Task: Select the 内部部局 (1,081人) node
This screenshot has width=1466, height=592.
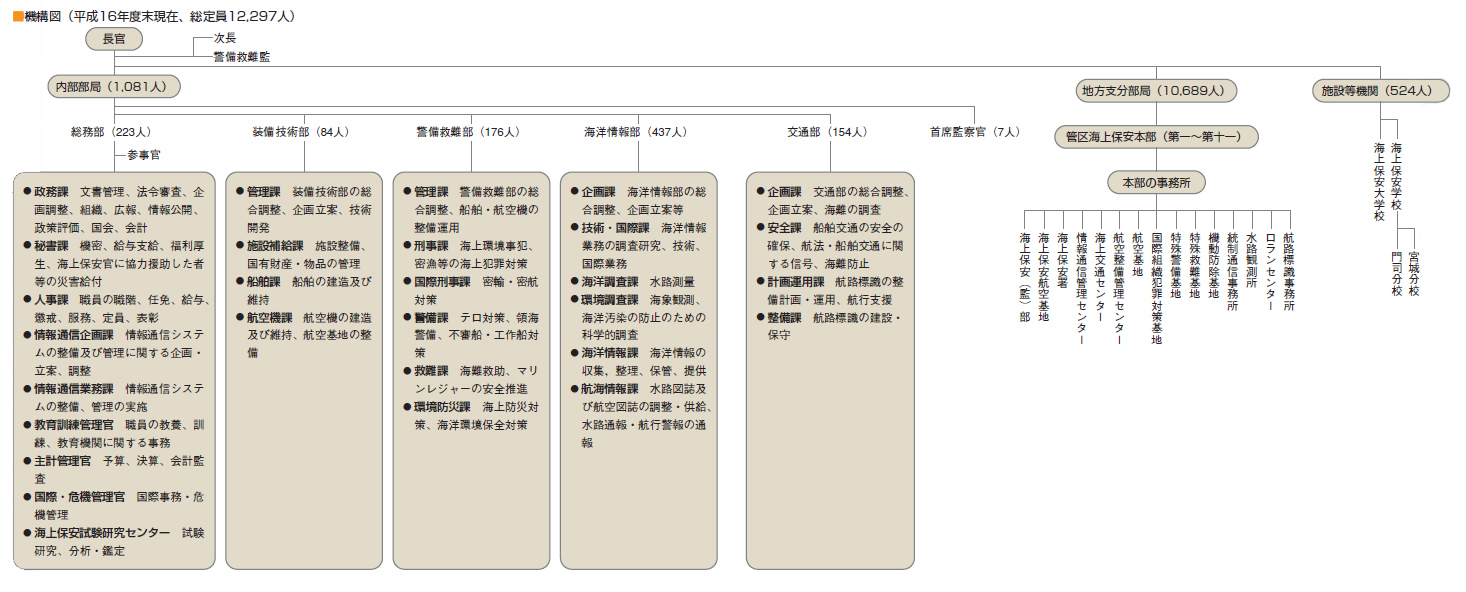Action: pos(114,87)
